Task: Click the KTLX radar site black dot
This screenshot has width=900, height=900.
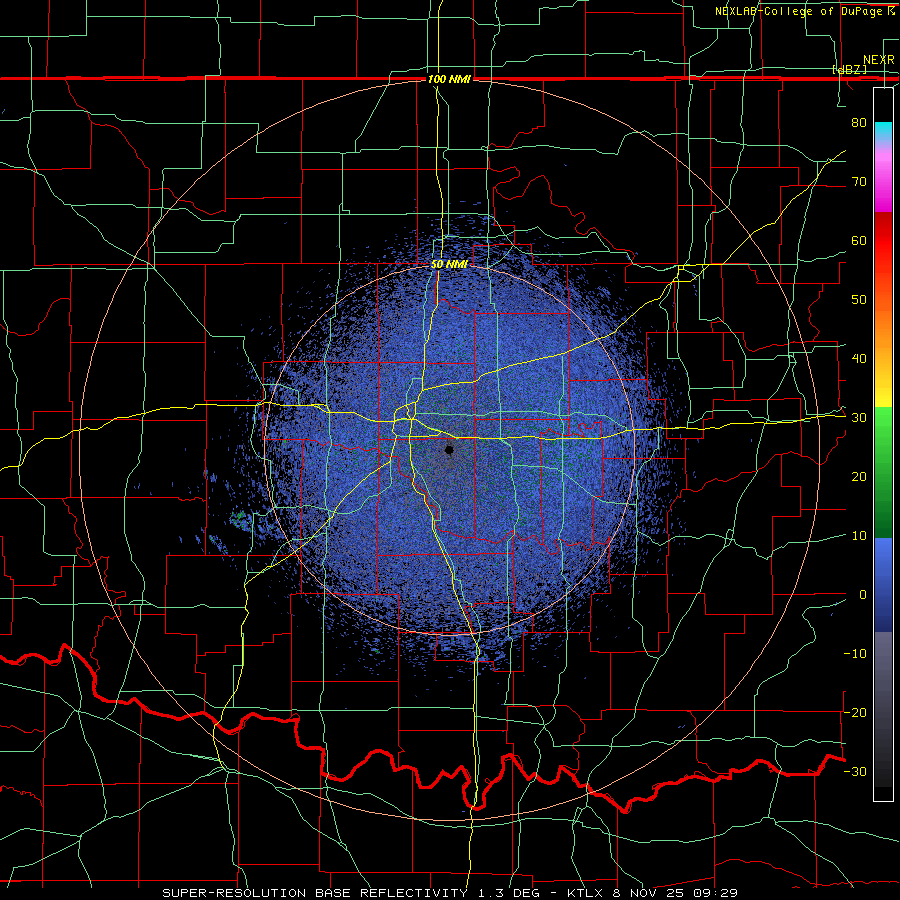Action: point(449,450)
